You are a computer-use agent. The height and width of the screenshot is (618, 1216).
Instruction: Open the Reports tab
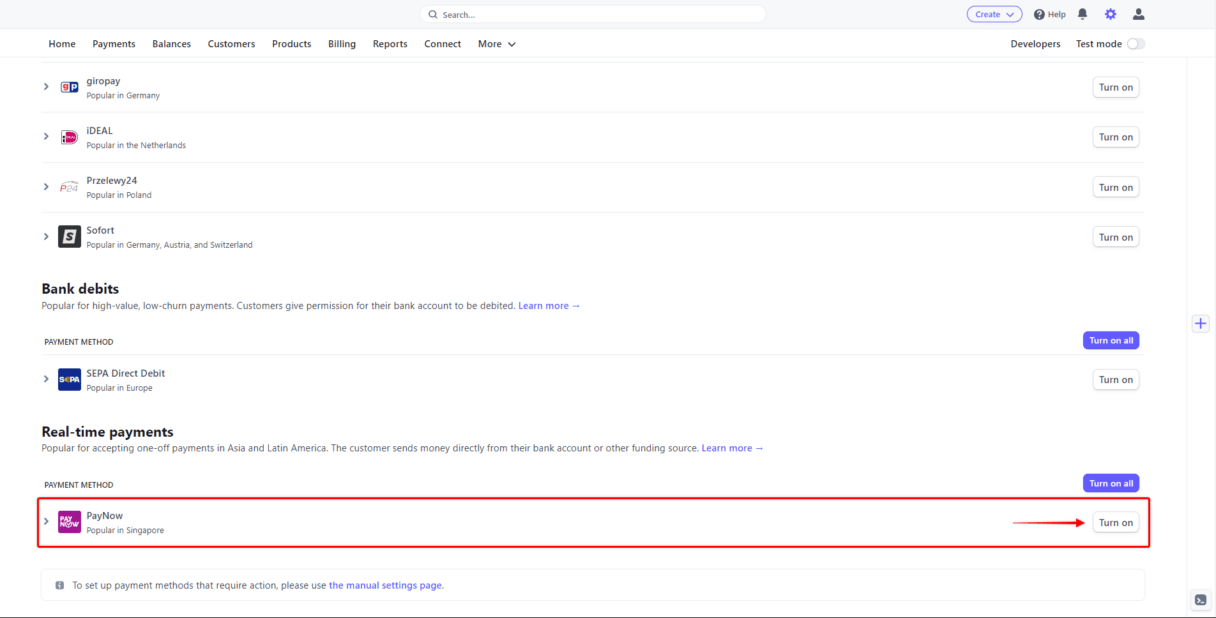[x=390, y=44]
